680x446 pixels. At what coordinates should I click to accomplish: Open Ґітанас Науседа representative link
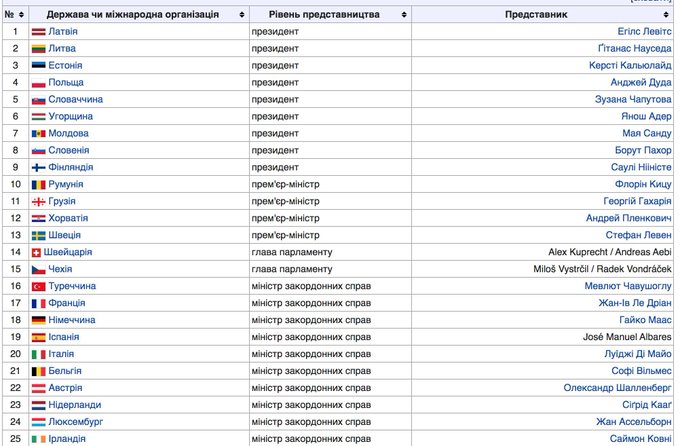(635, 49)
